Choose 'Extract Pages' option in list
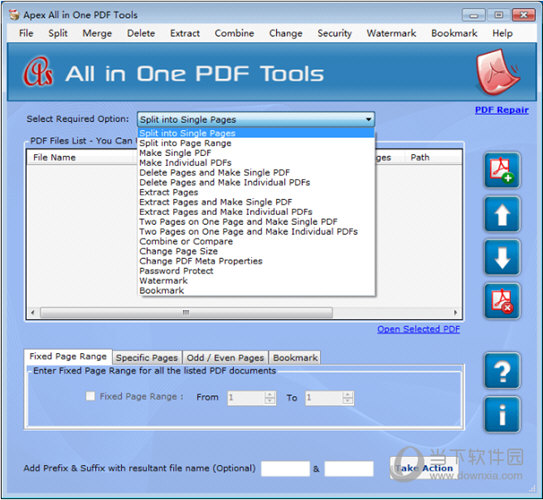 click(x=256, y=192)
